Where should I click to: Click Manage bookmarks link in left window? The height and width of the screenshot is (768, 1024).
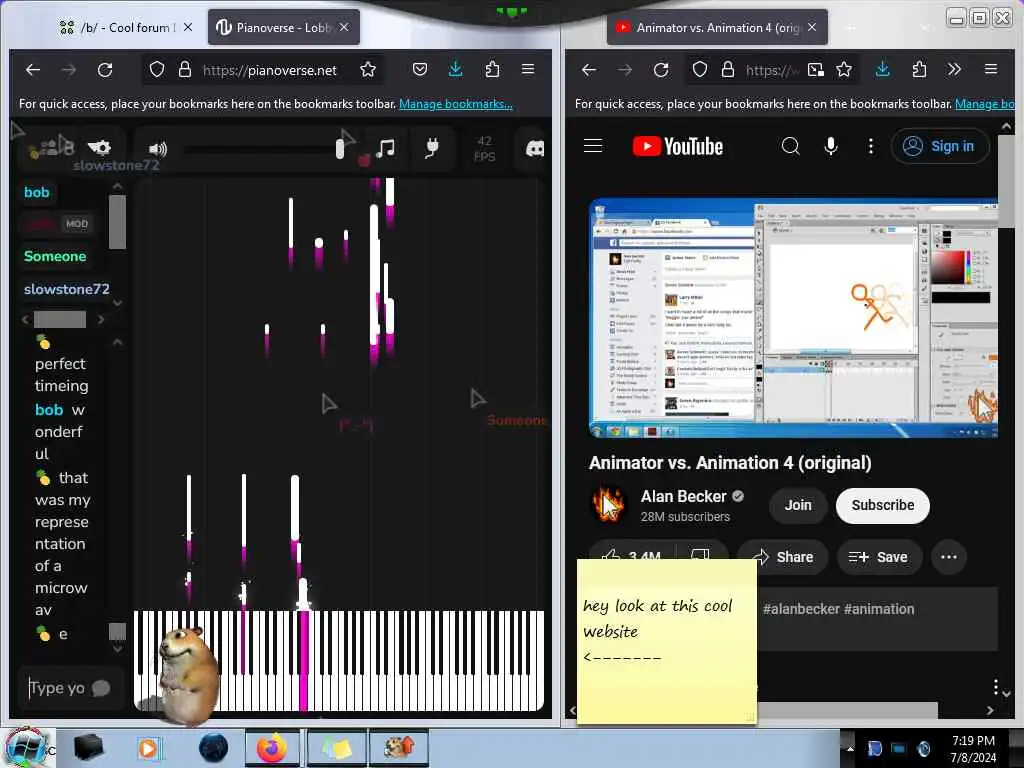456,104
